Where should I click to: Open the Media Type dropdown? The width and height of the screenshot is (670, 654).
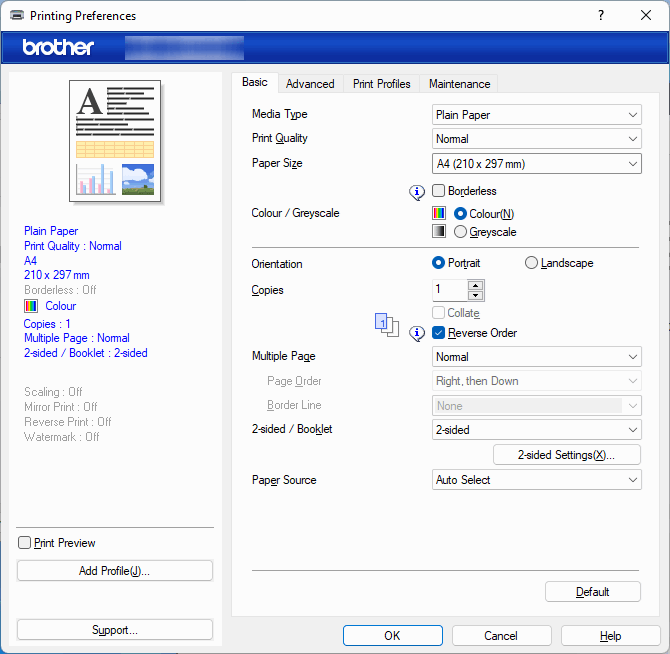537,115
